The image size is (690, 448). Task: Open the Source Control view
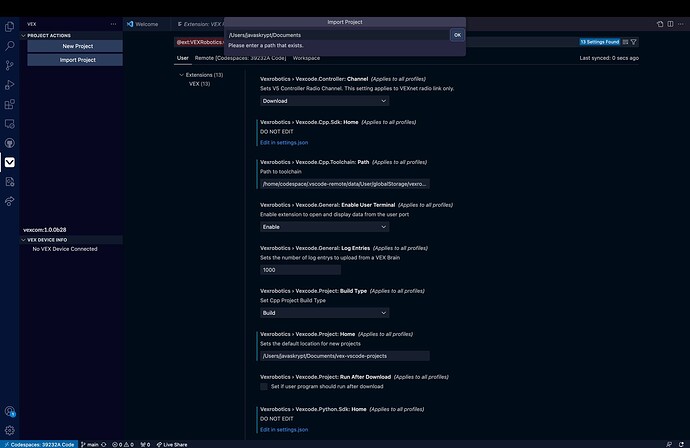(x=9, y=66)
